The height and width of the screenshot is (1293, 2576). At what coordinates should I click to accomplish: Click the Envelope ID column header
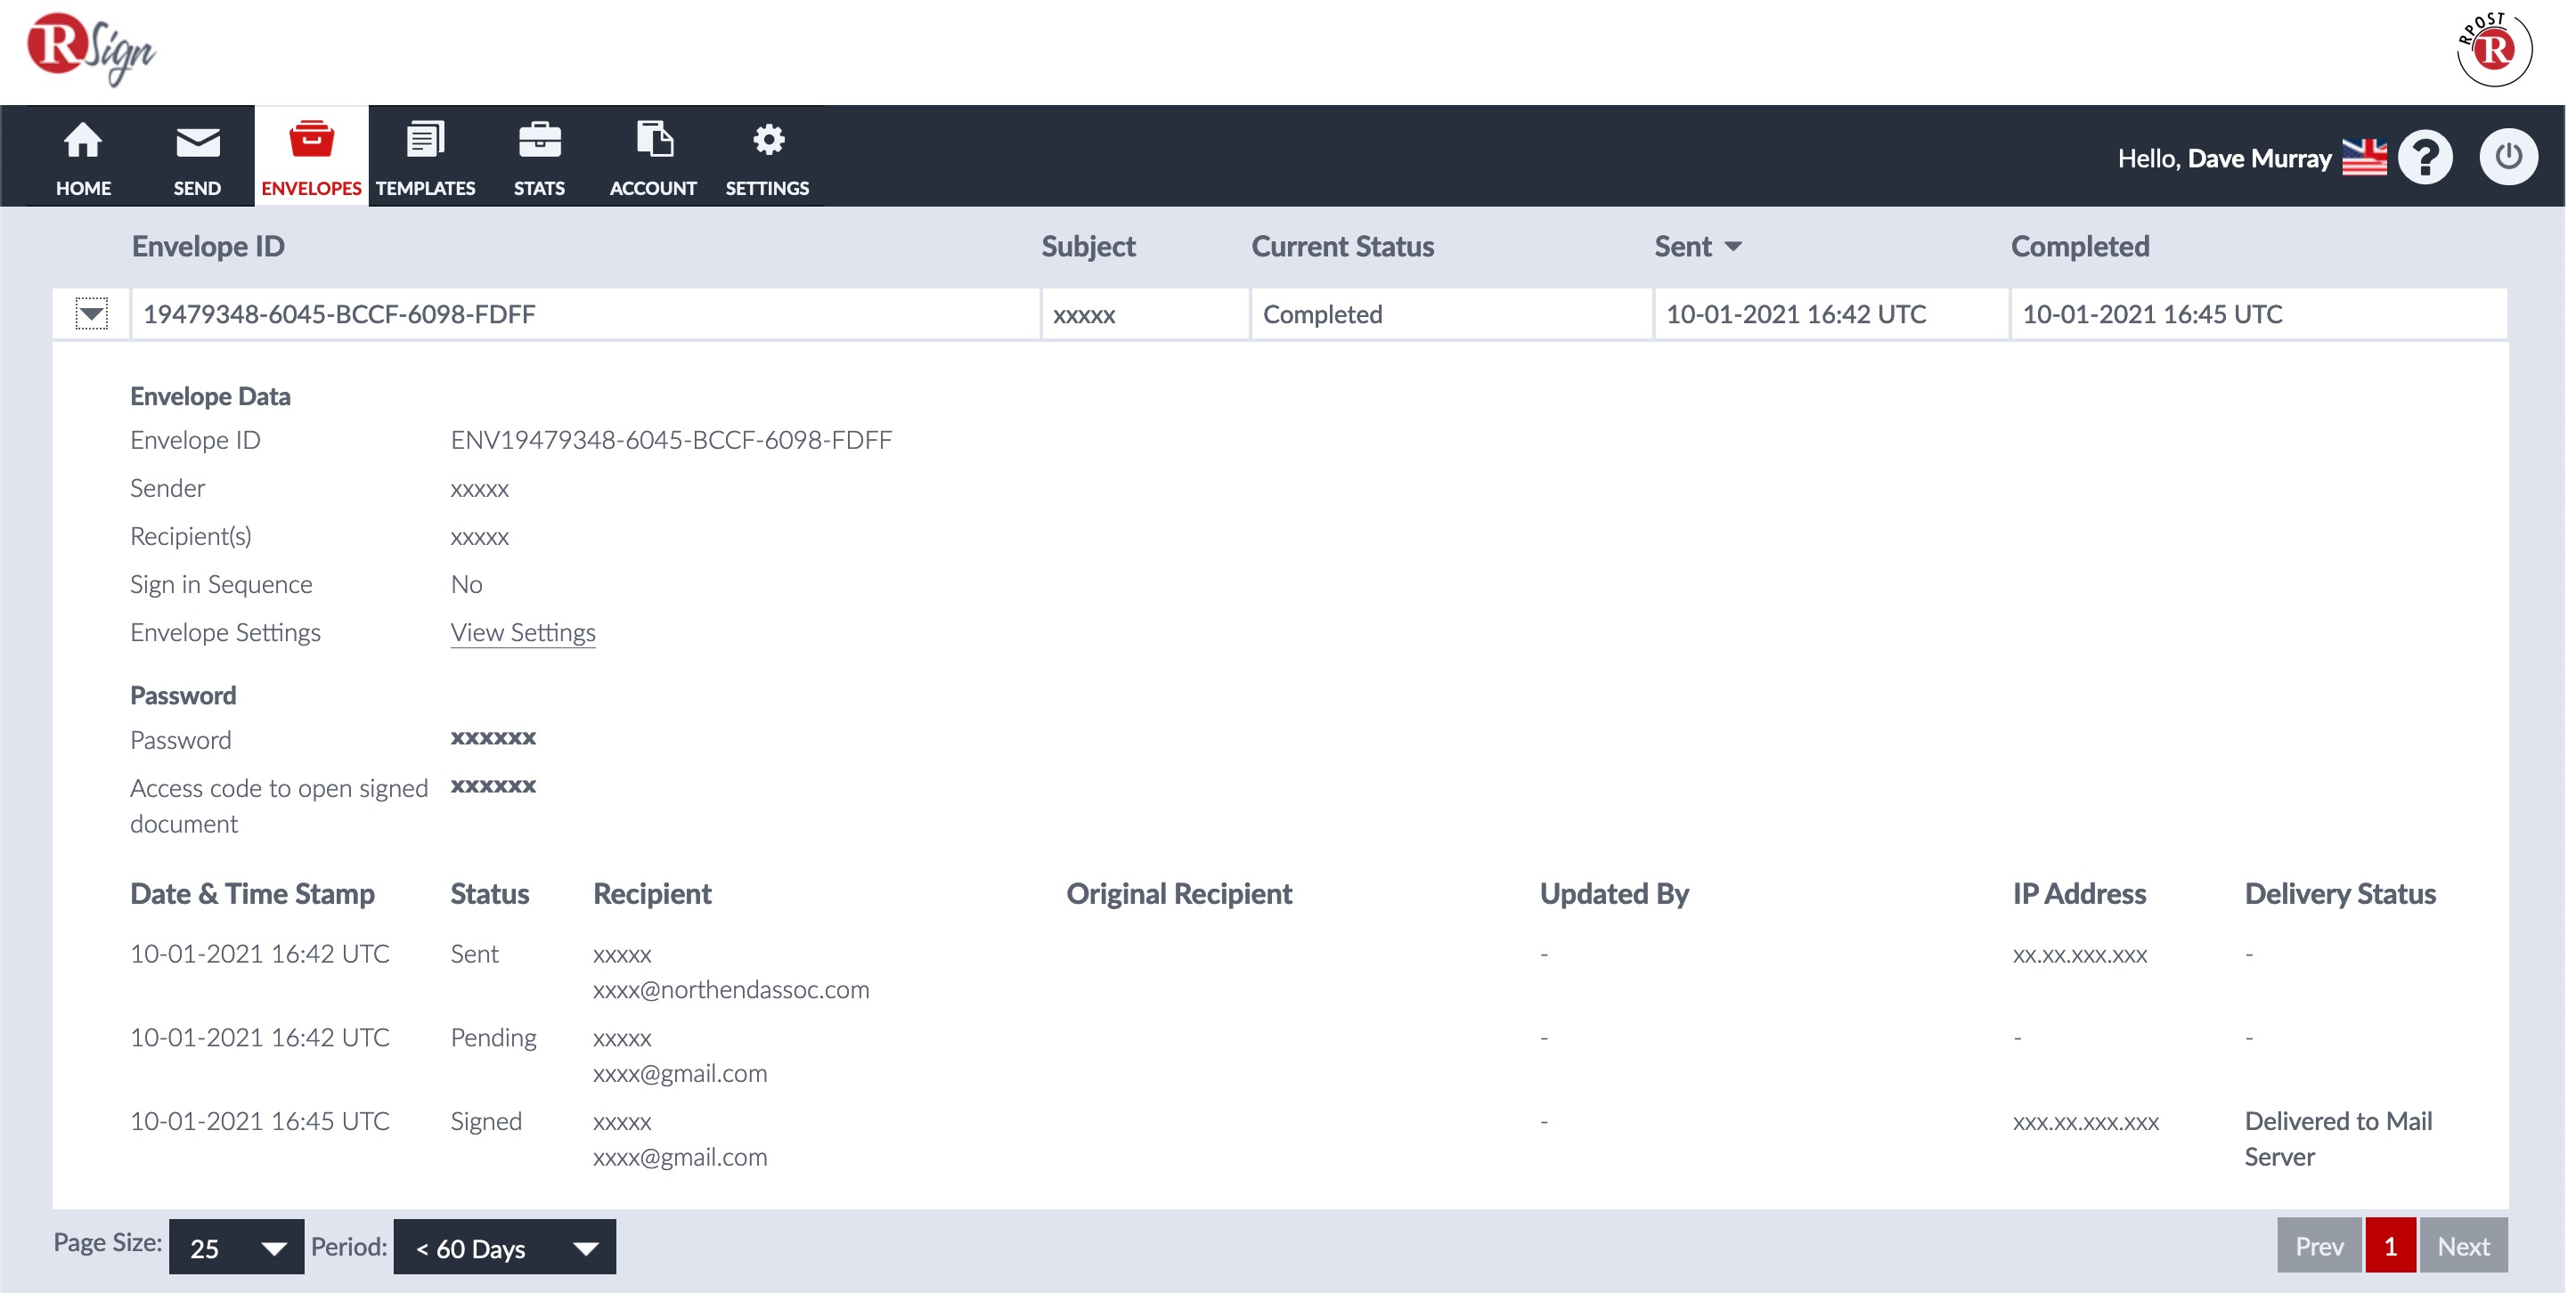pos(208,247)
